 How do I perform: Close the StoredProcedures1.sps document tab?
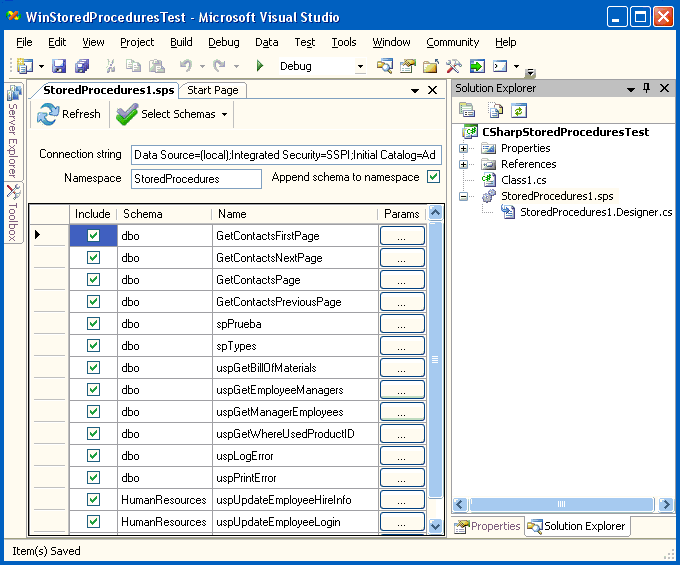[x=432, y=90]
